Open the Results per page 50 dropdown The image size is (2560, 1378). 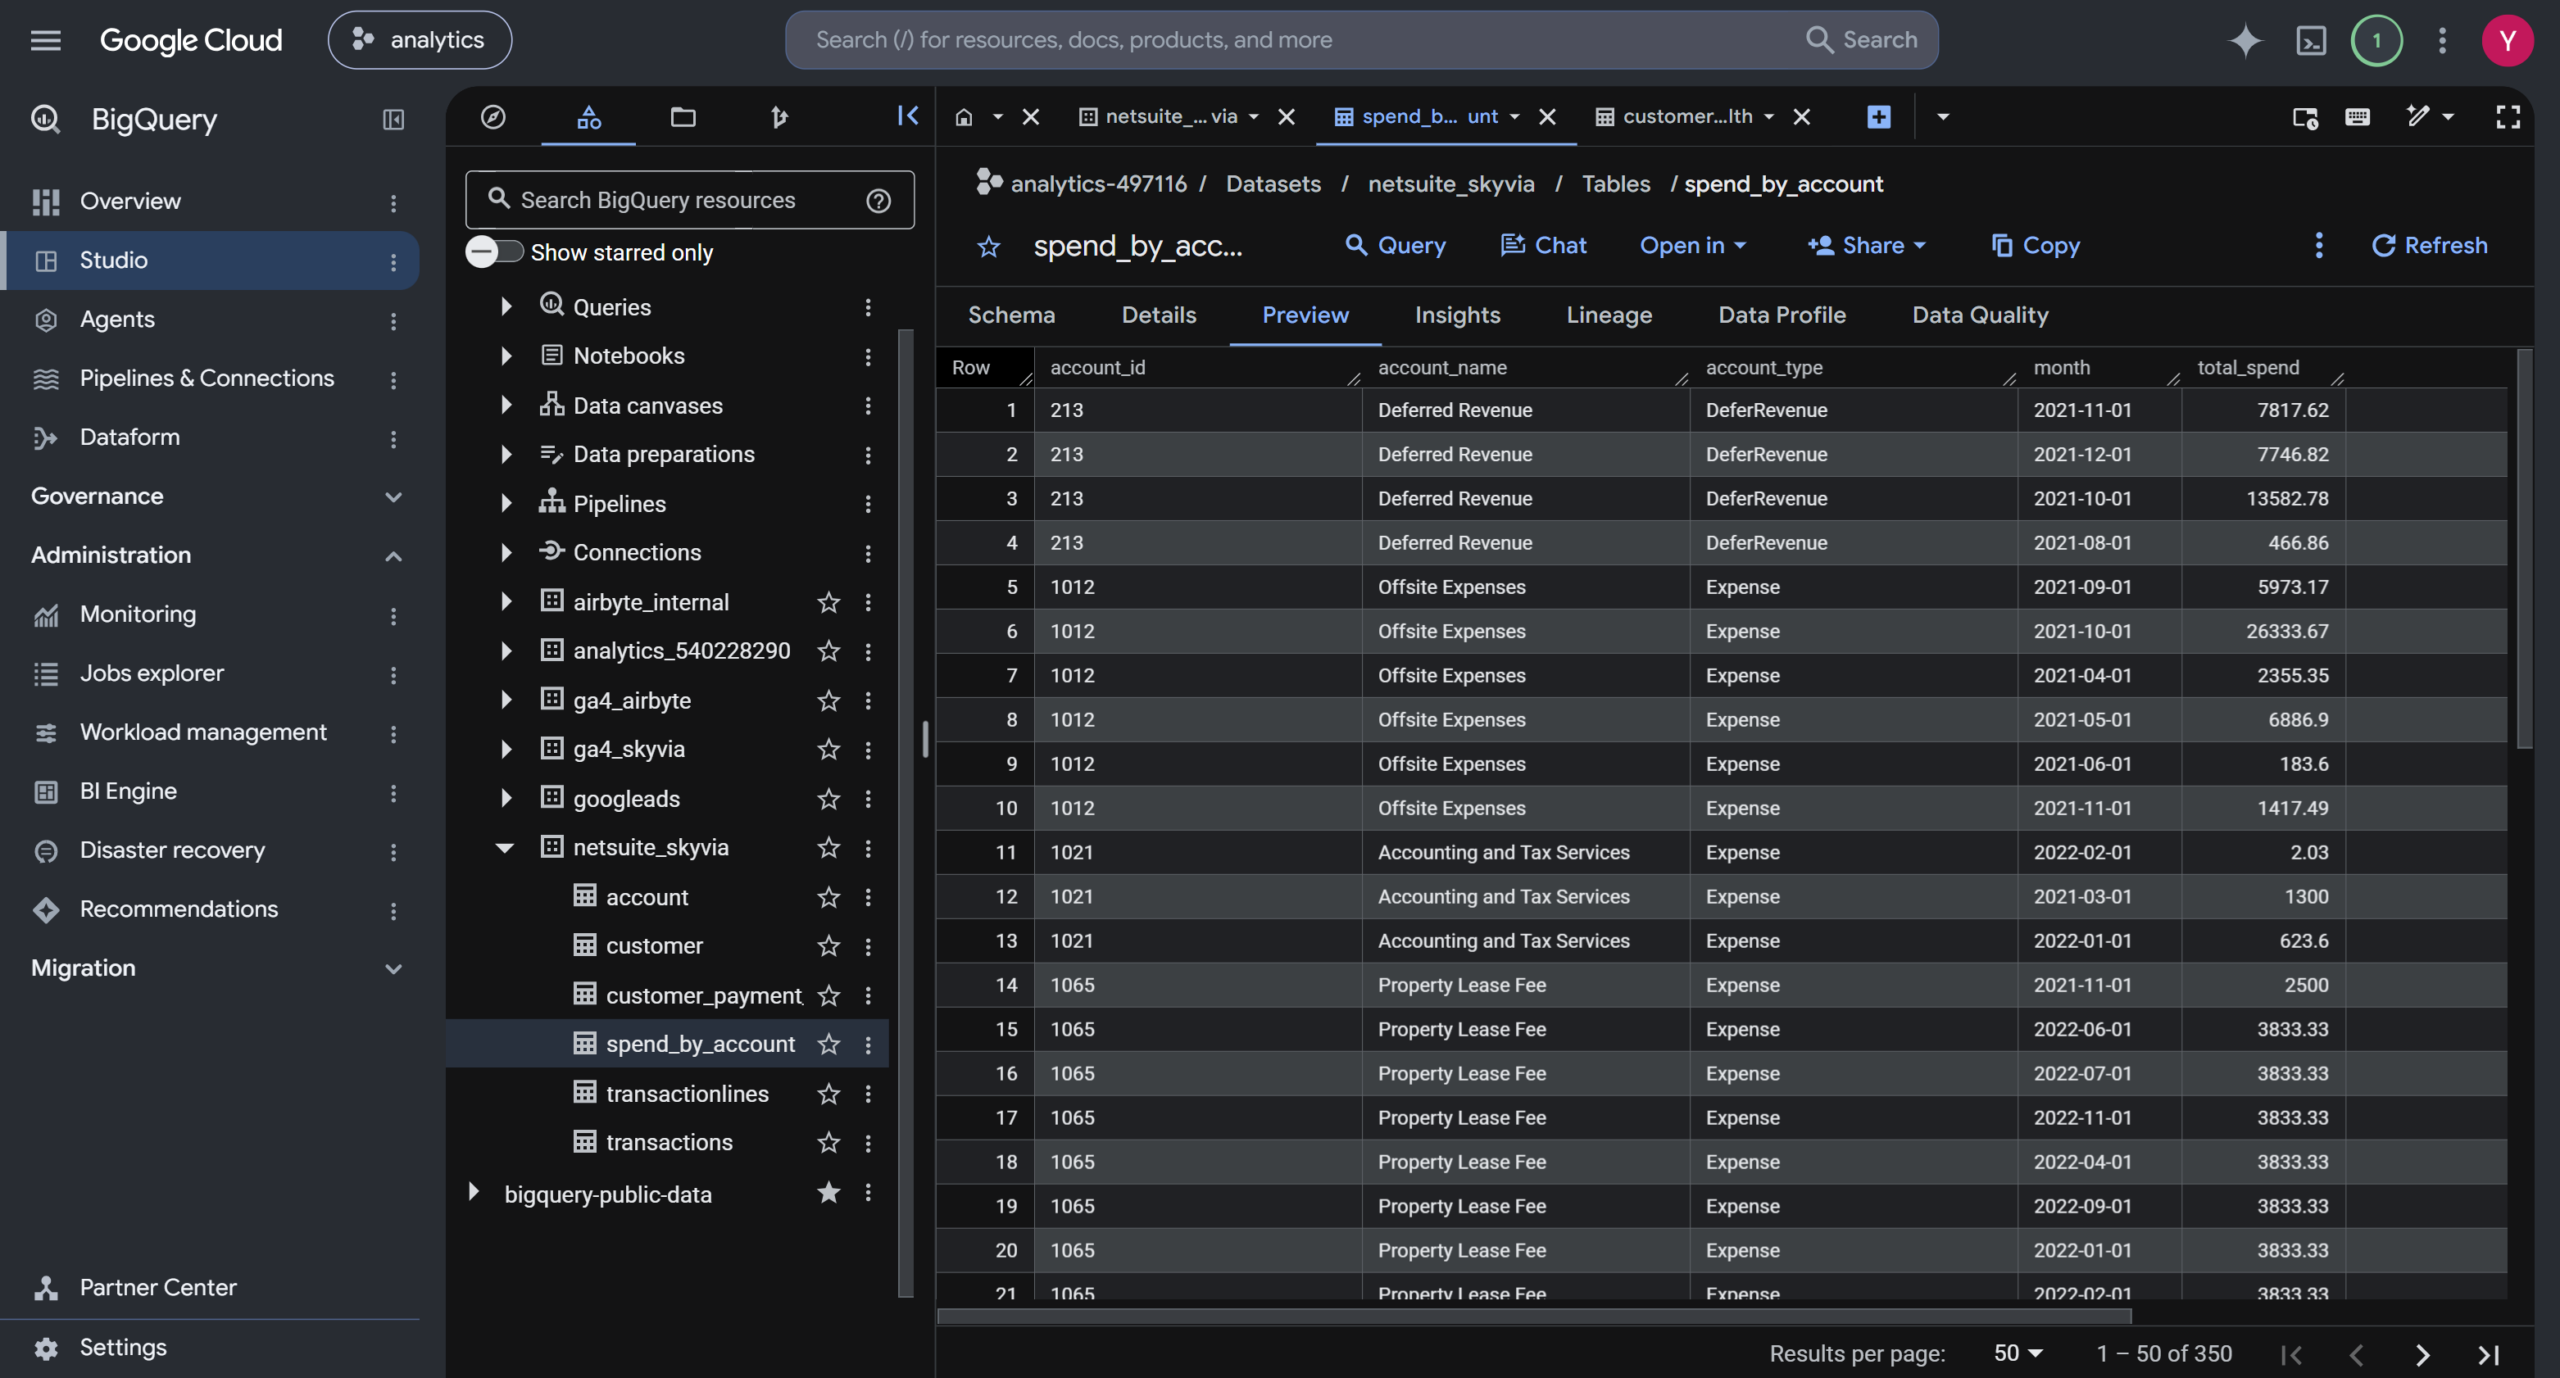point(2017,1353)
